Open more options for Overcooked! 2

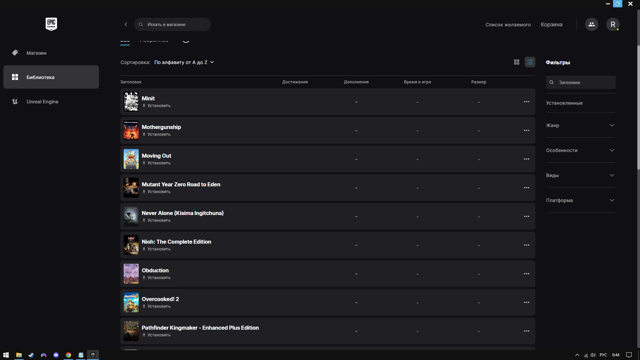(527, 302)
